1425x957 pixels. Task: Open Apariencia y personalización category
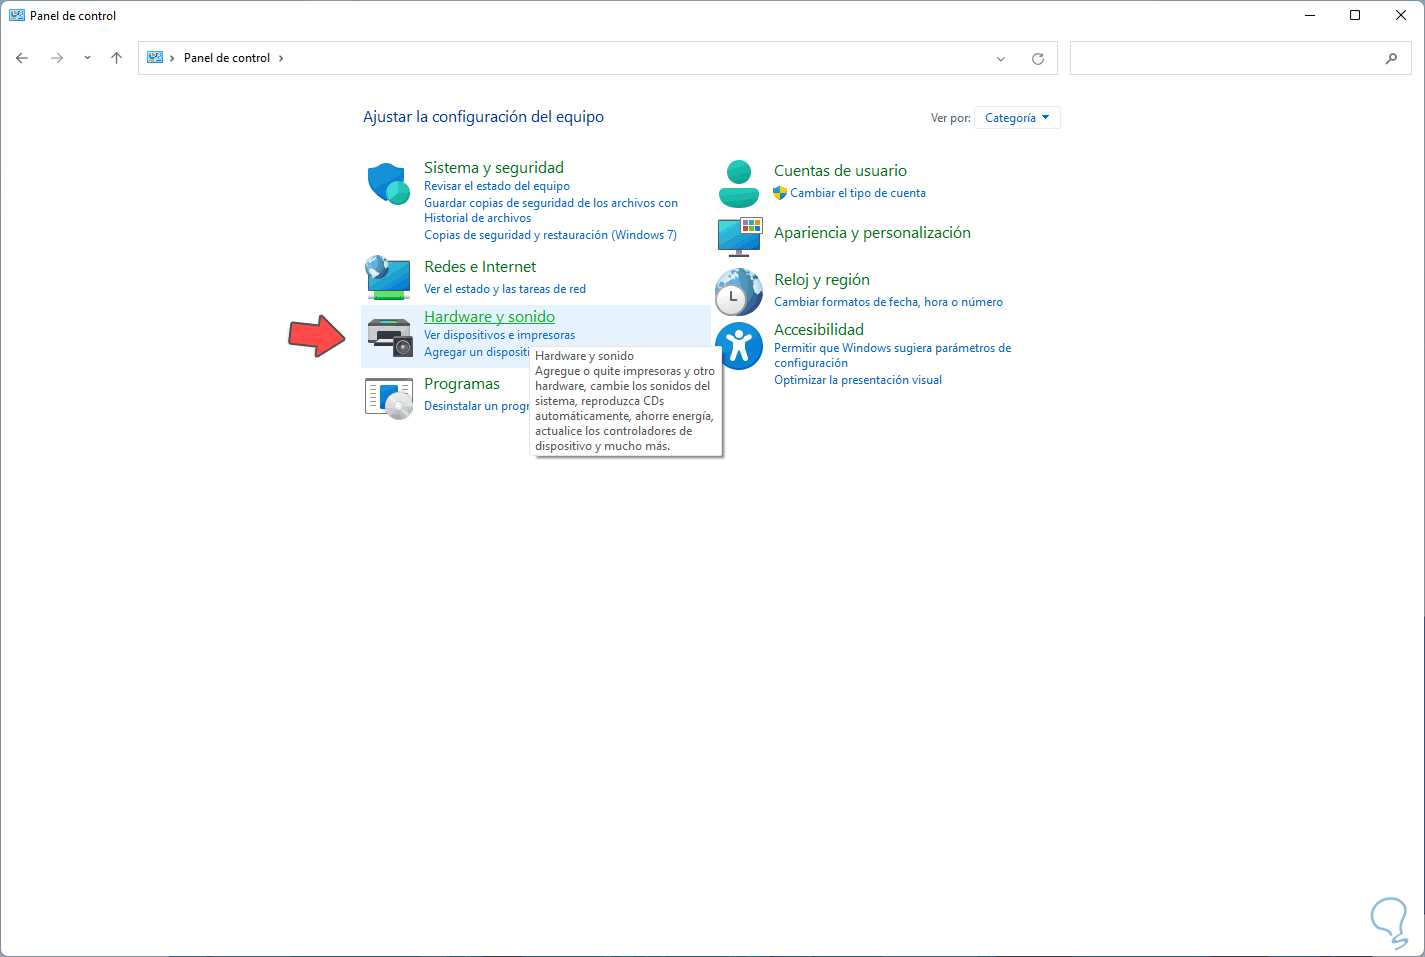[872, 233]
